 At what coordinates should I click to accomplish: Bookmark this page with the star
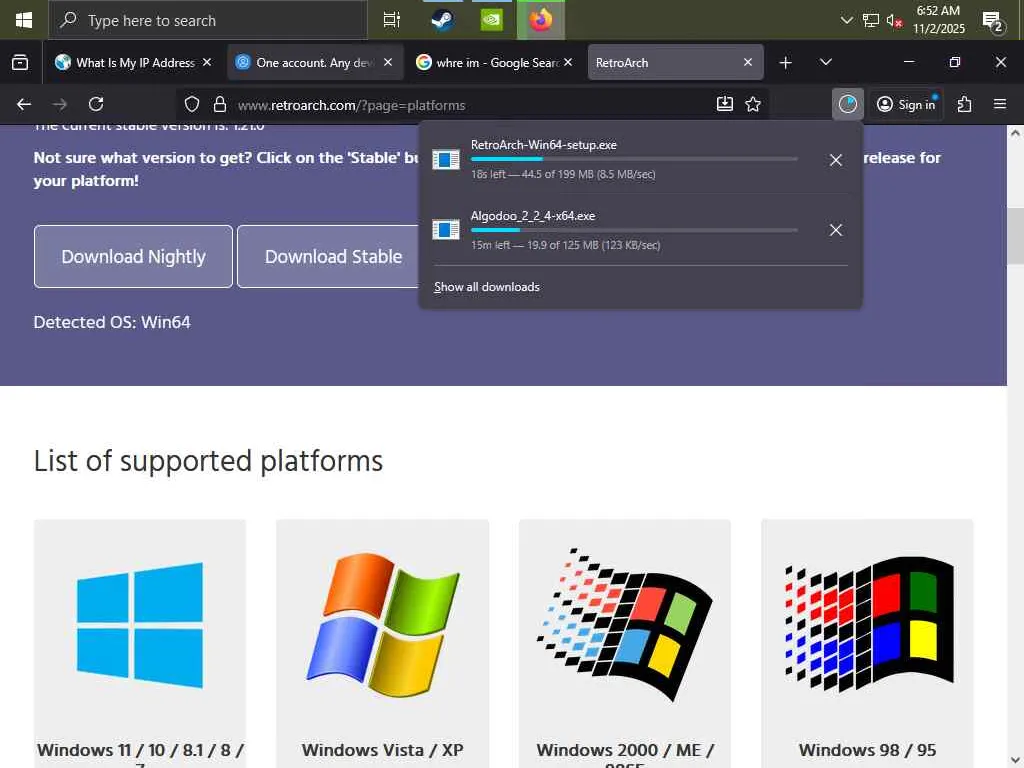pyautogui.click(x=753, y=104)
